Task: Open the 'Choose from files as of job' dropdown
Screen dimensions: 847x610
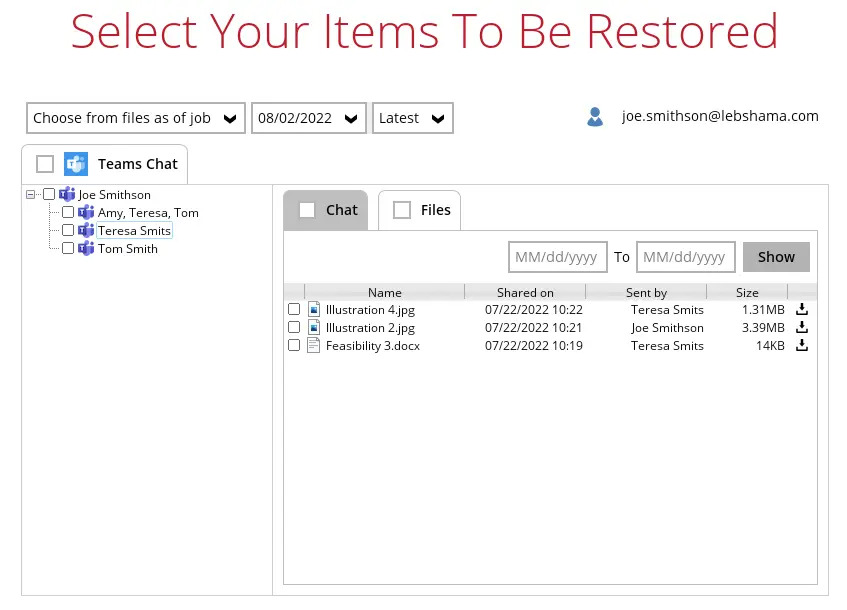Action: (x=136, y=118)
